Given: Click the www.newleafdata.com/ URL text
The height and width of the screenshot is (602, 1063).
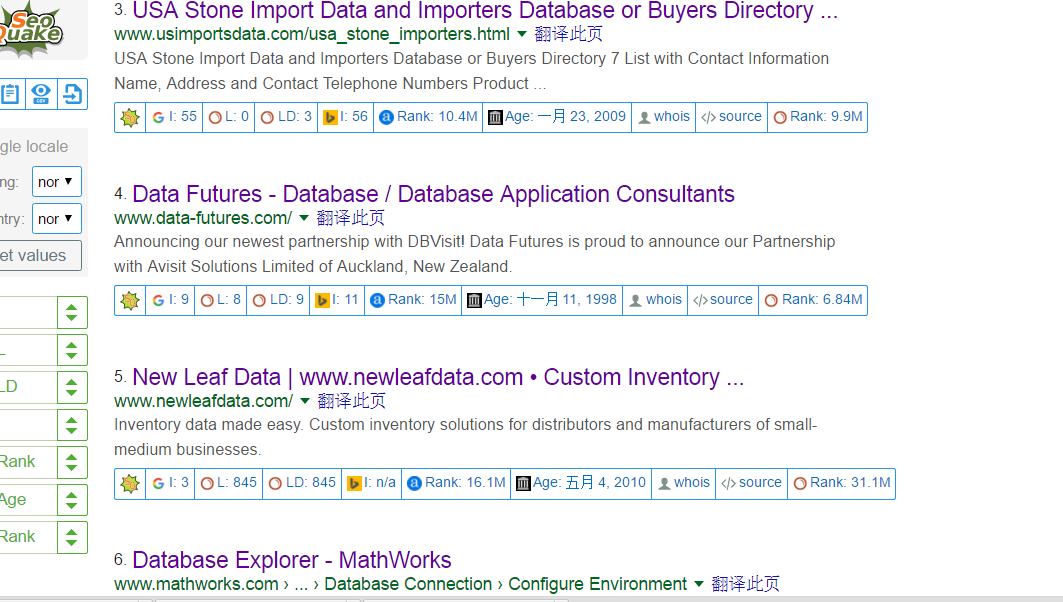Looking at the screenshot, I should click(x=203, y=401).
